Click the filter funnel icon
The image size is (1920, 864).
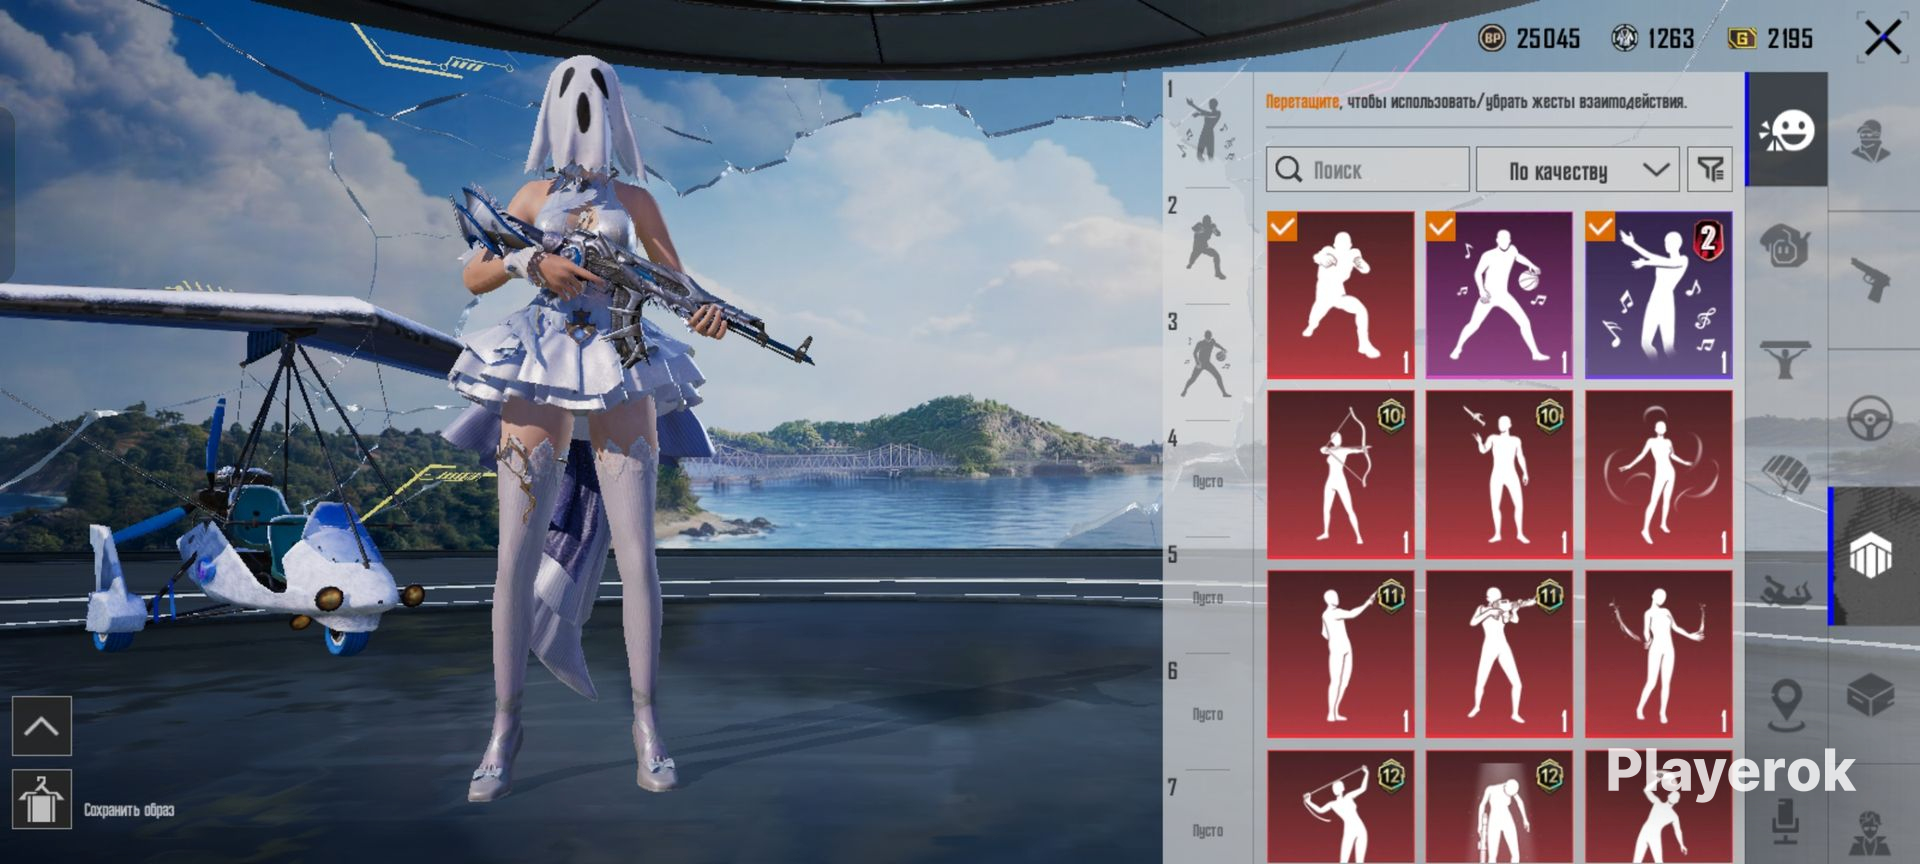pyautogui.click(x=1710, y=170)
